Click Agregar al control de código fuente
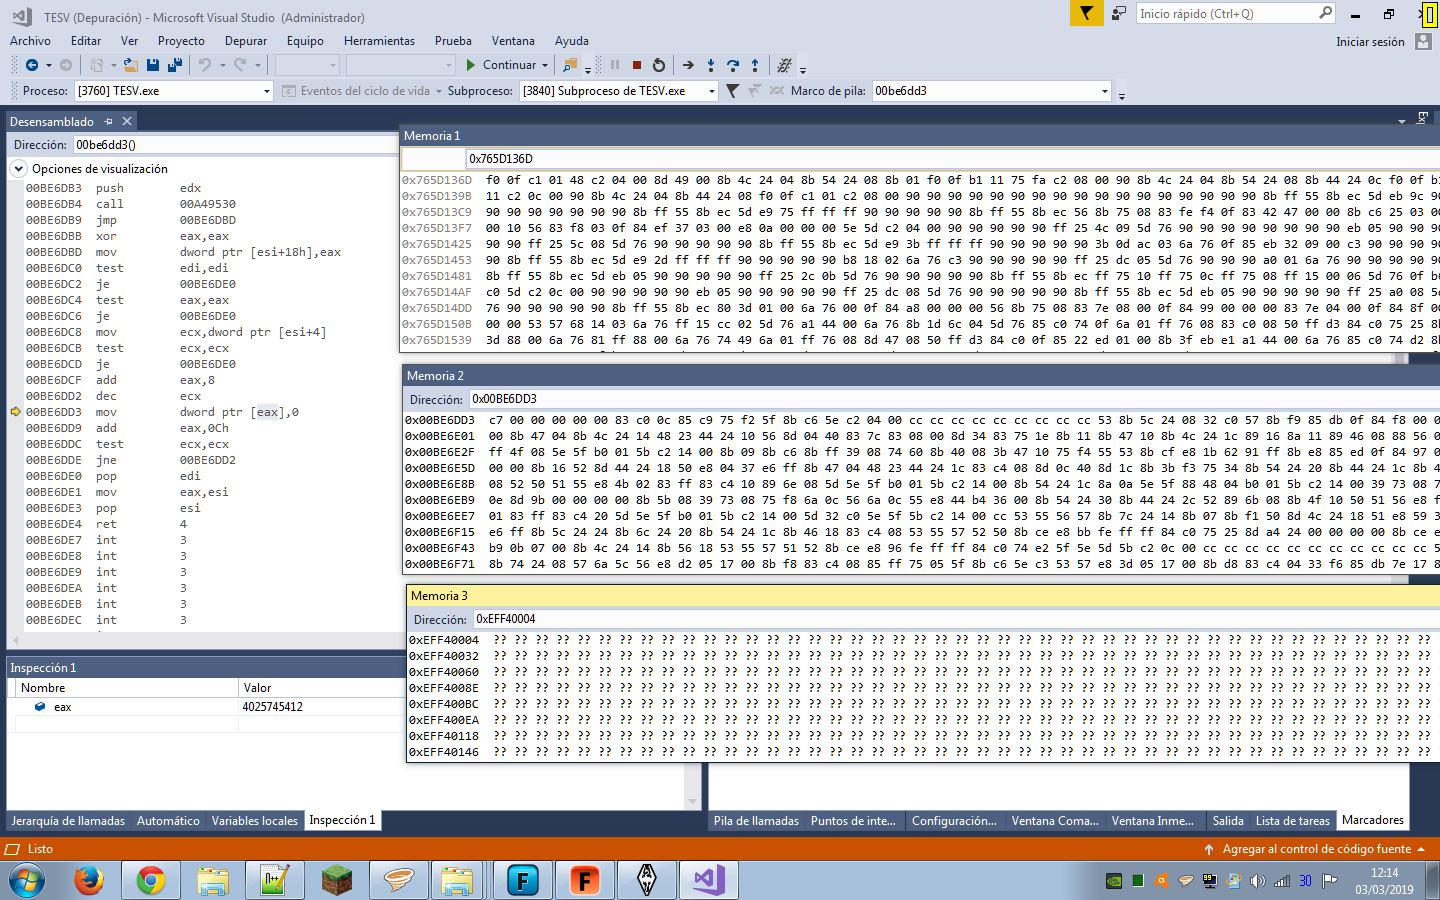This screenshot has height=900, width=1440. pyautogui.click(x=1317, y=849)
